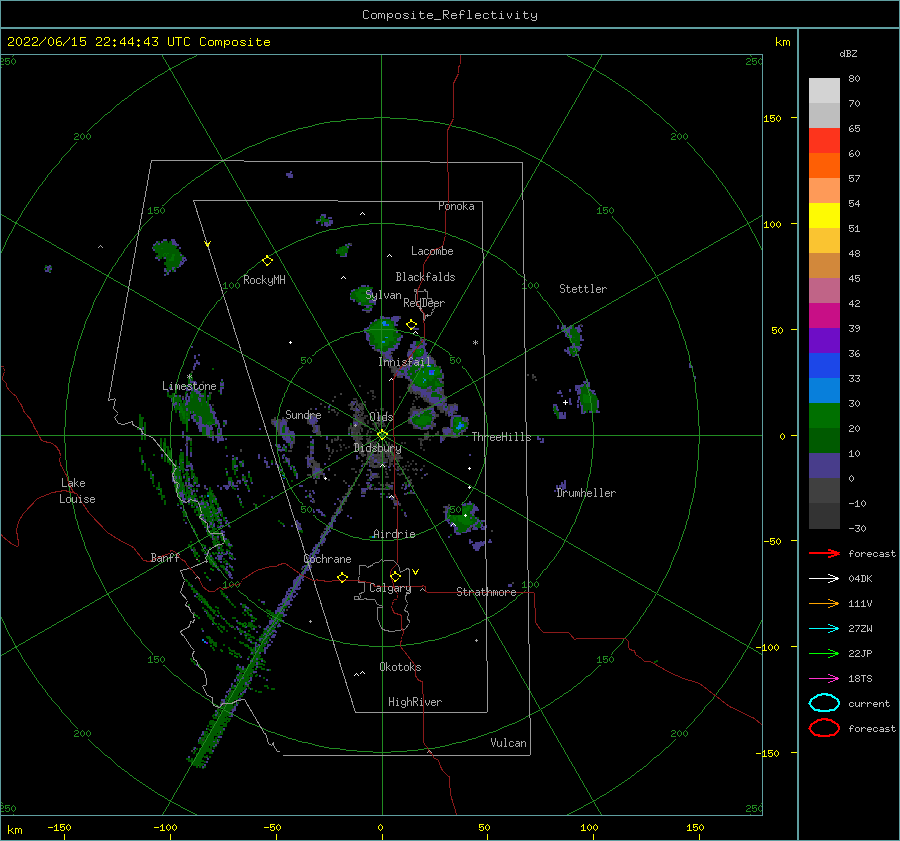Click the Composite_Reflectivity title text

click(450, 15)
